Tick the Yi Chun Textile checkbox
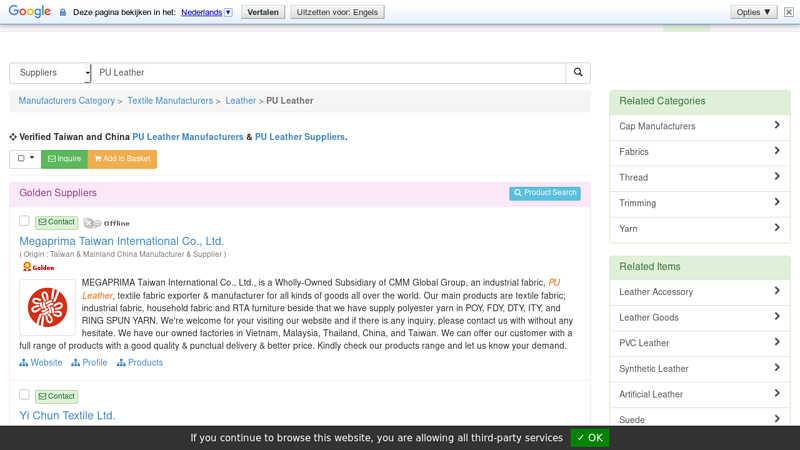The height and width of the screenshot is (450, 800). [24, 395]
